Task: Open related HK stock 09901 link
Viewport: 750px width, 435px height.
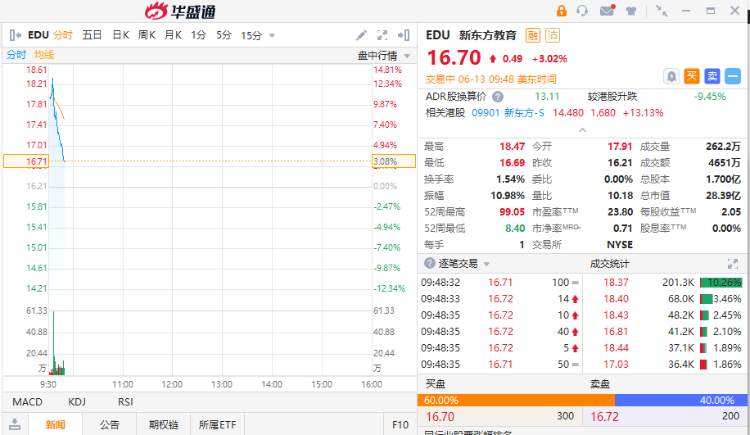Action: (485, 113)
